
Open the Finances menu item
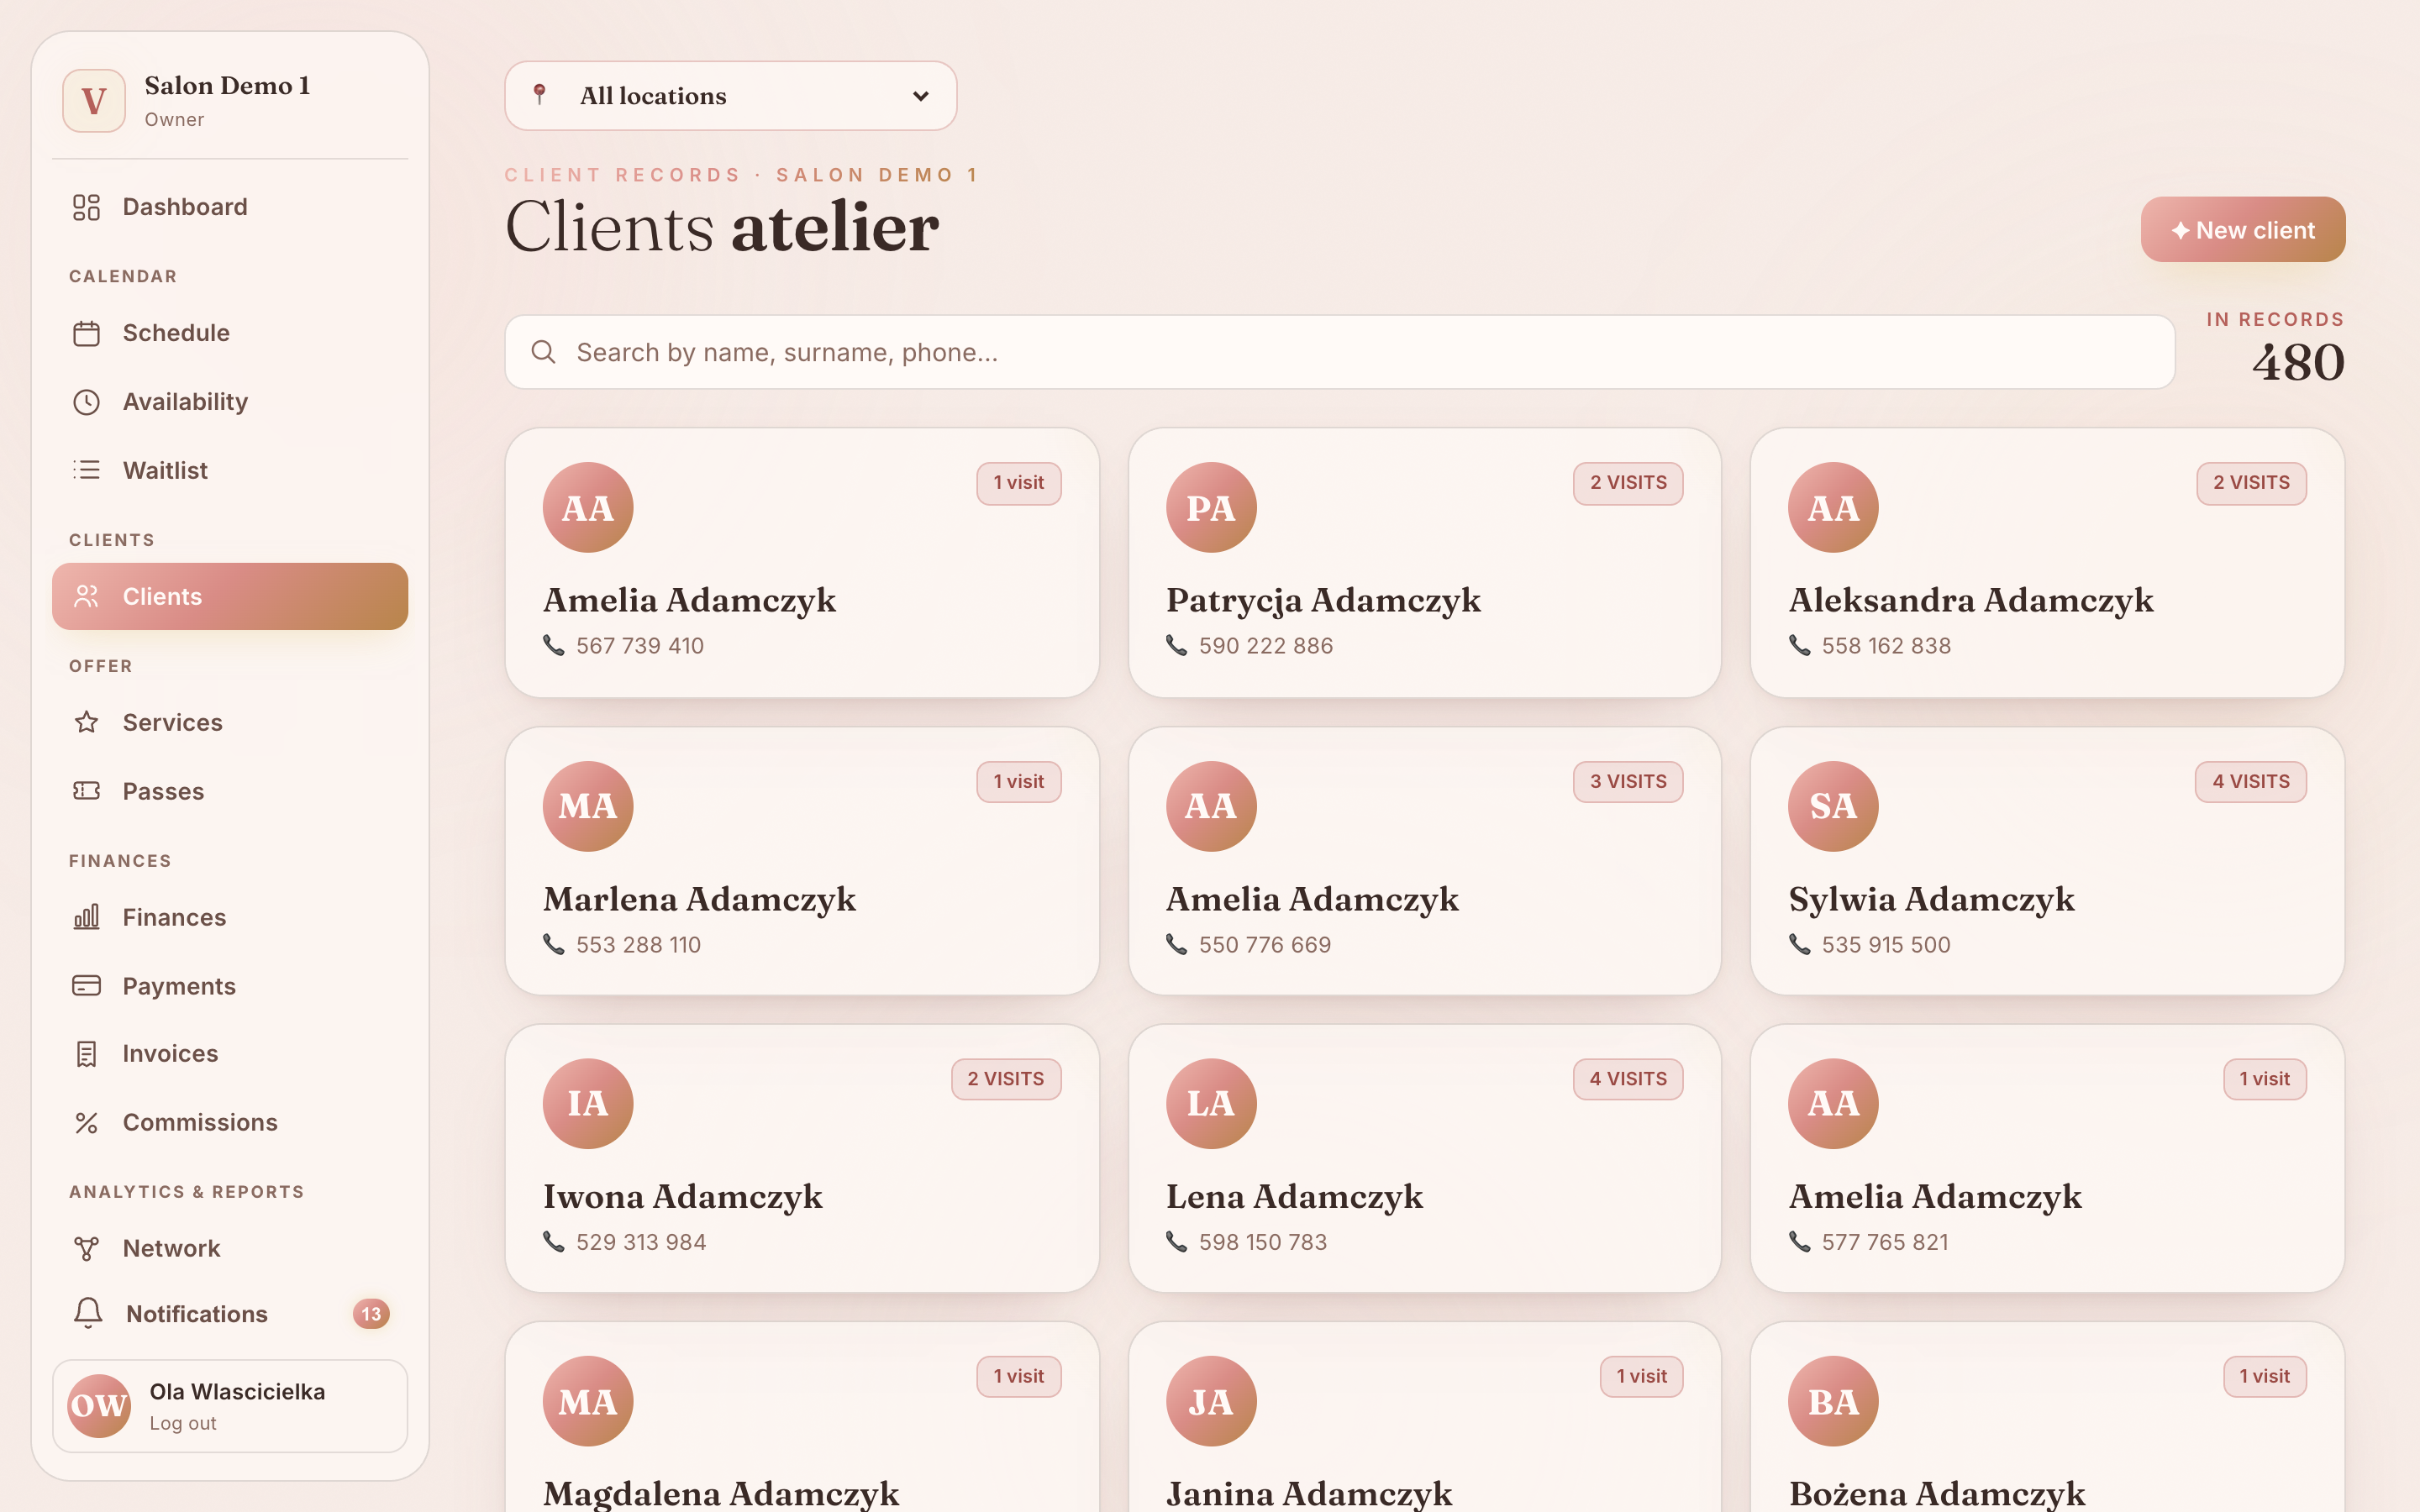[x=230, y=917]
